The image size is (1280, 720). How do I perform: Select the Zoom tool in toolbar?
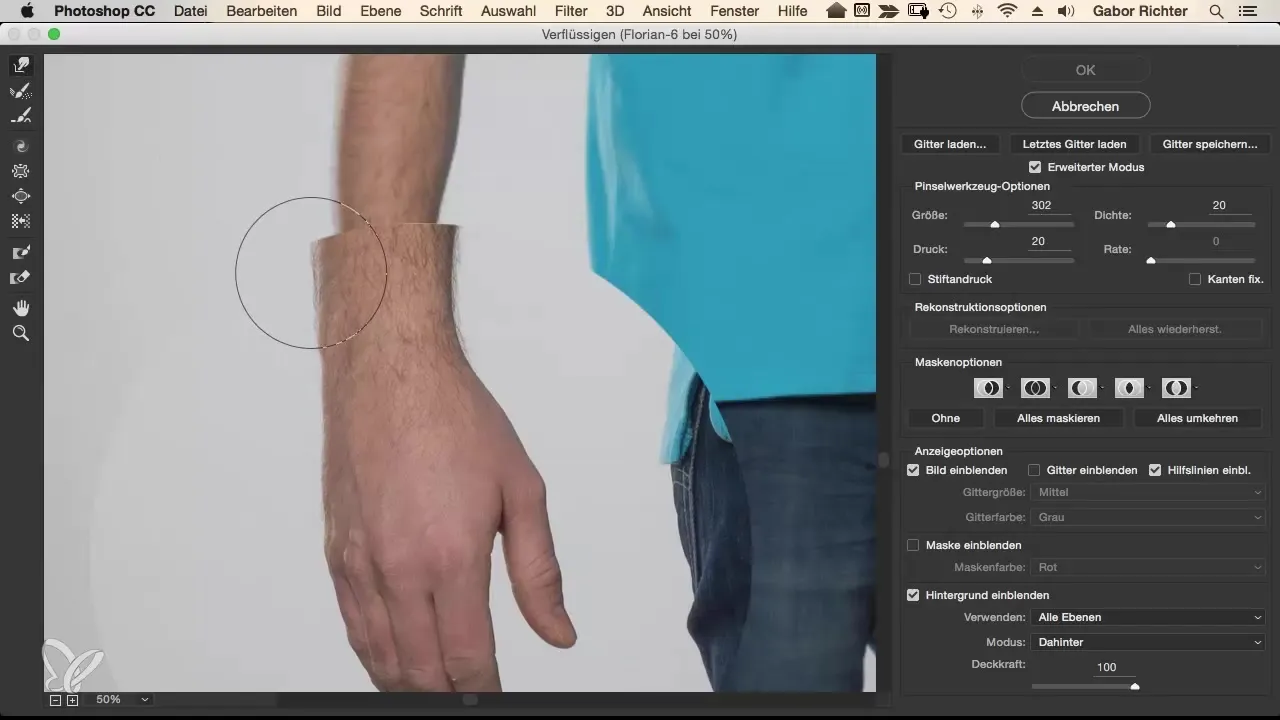(x=21, y=333)
